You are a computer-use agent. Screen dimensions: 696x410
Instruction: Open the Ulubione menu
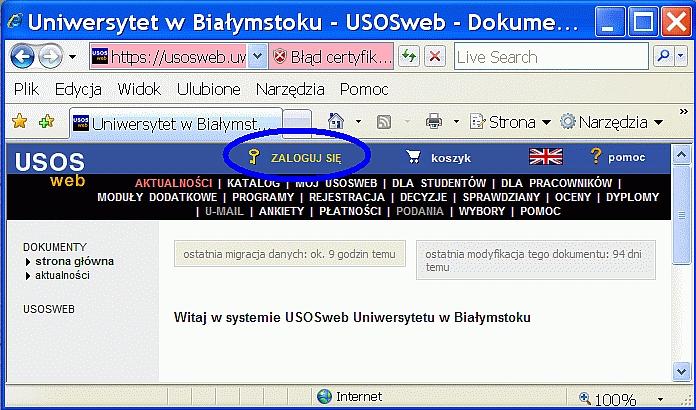click(209, 90)
